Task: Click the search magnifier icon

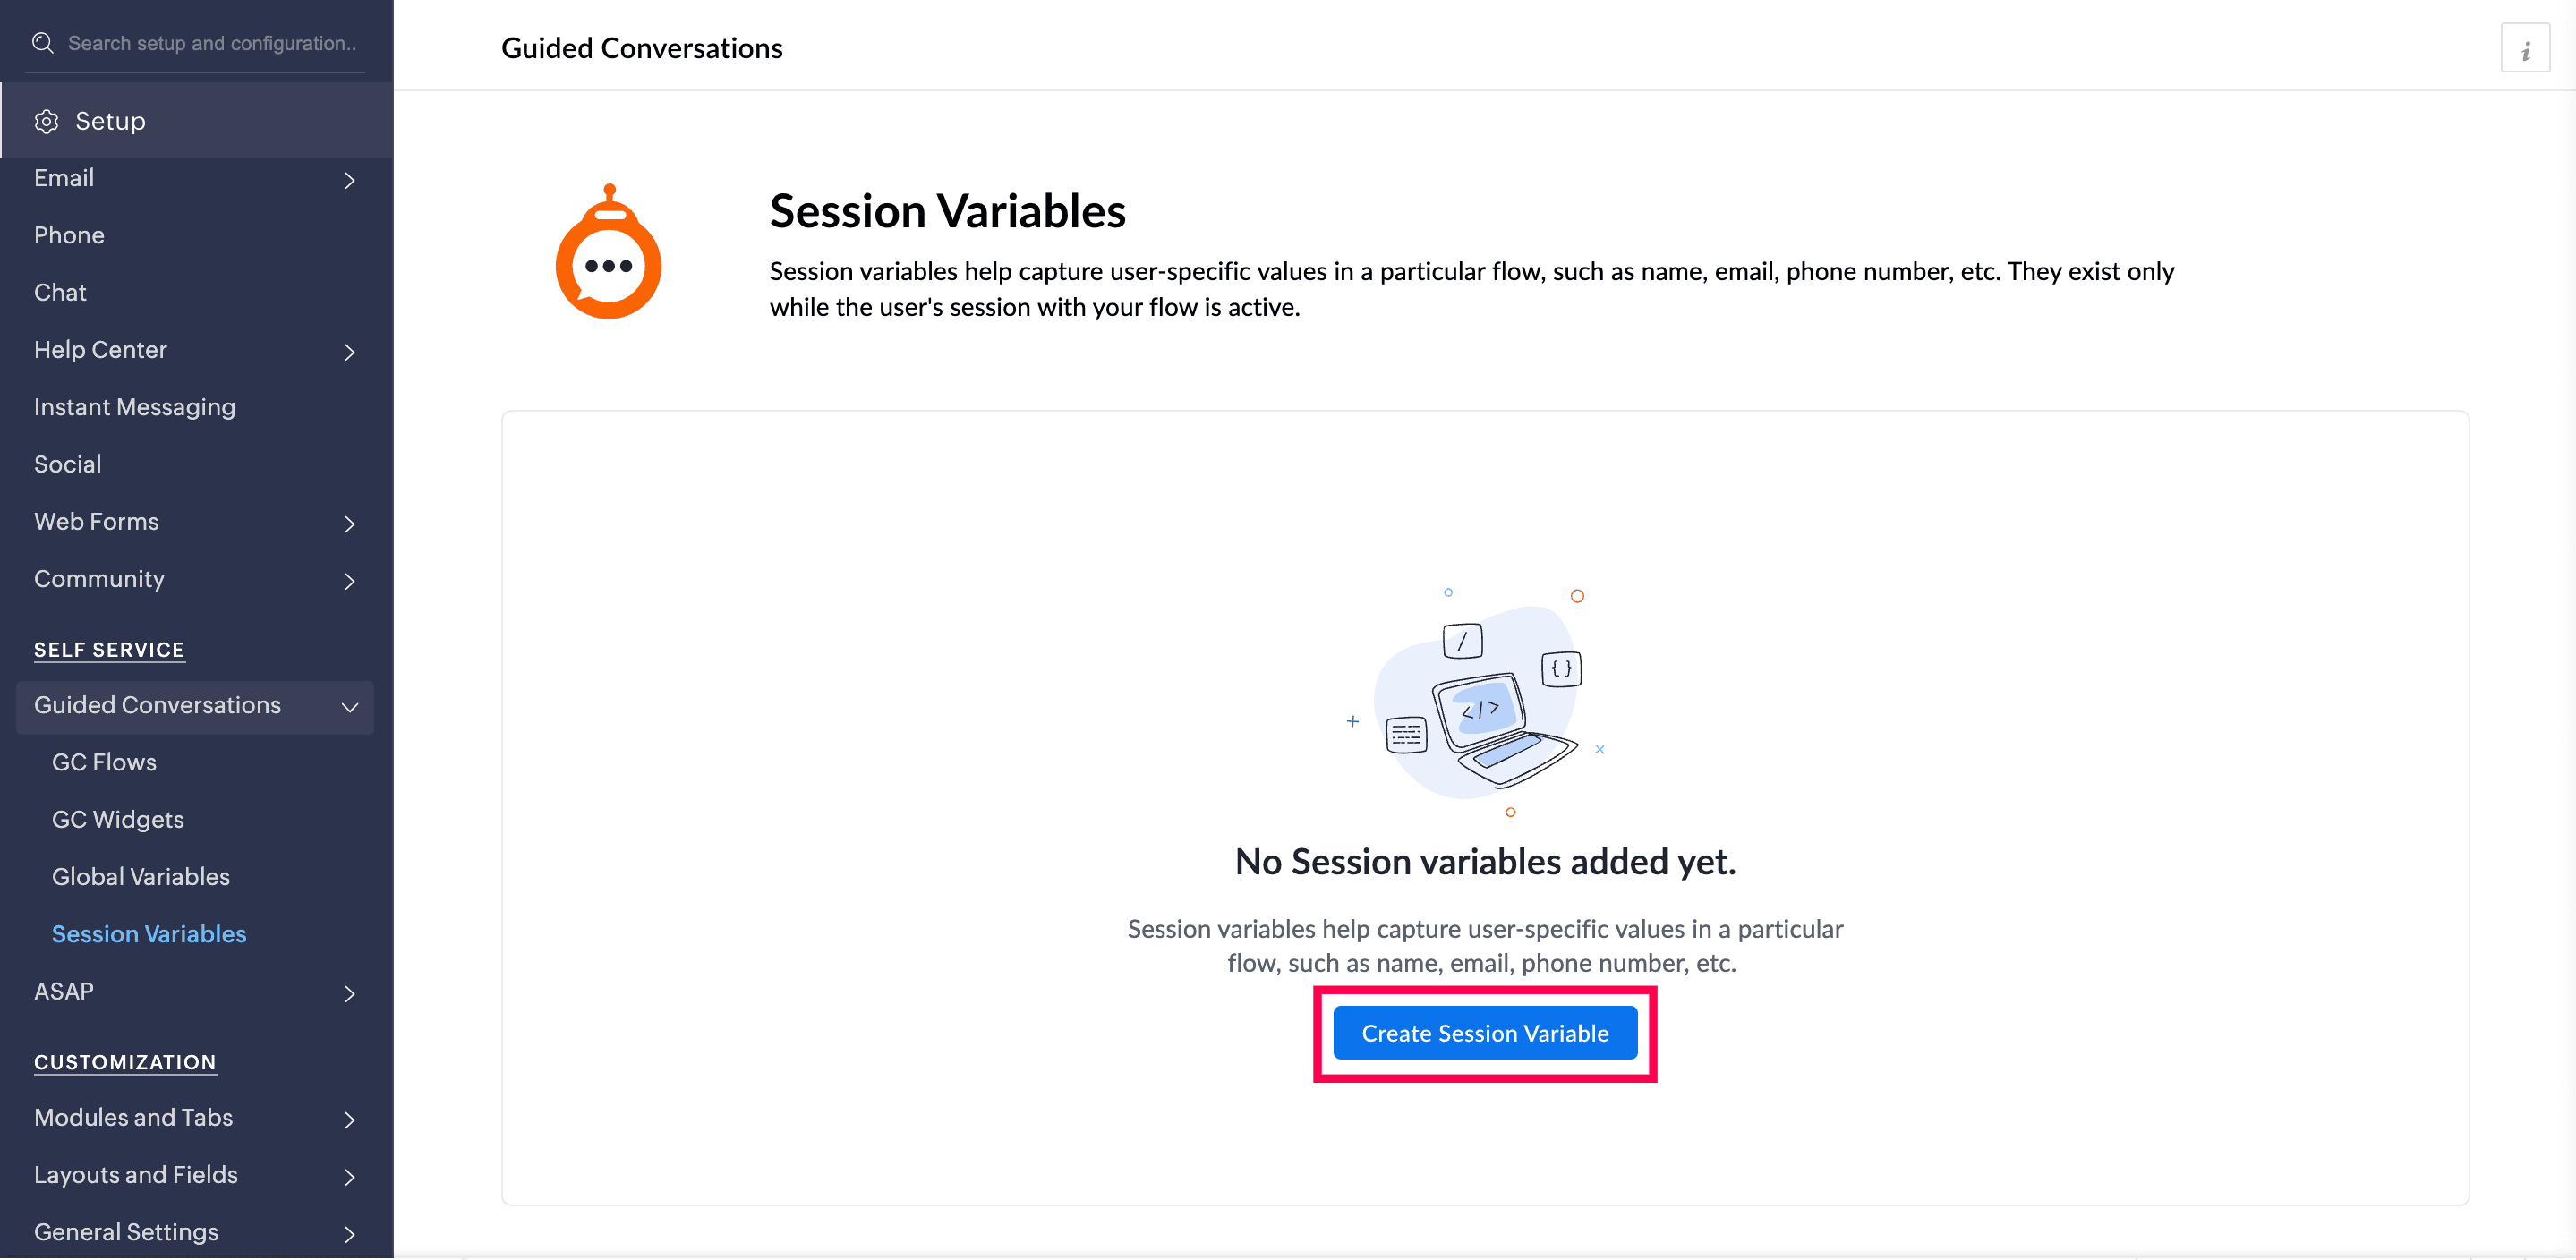Action: point(42,43)
